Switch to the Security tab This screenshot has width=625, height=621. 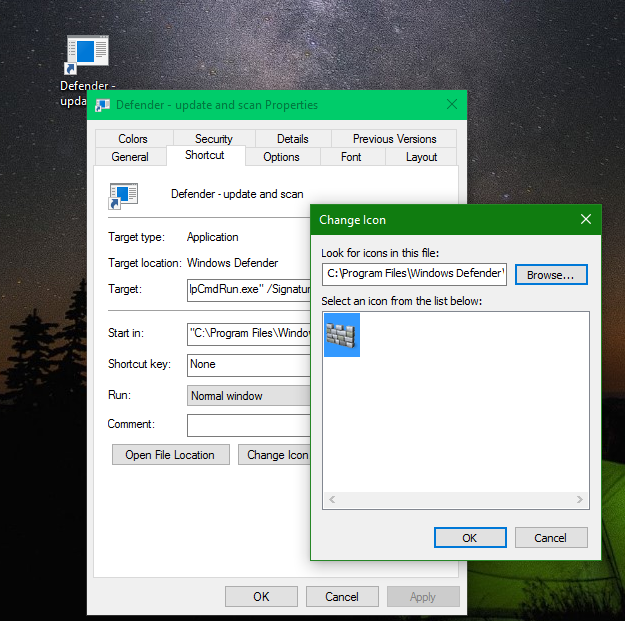tap(214, 139)
